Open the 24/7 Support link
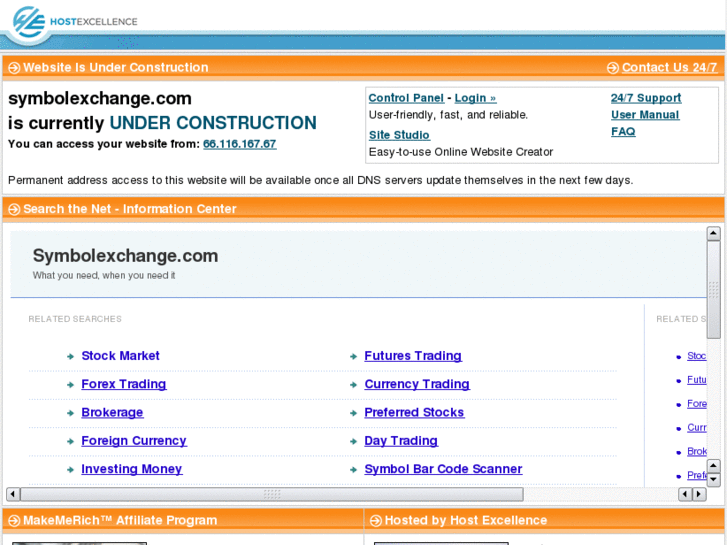Image resolution: width=727 pixels, height=545 pixels. click(646, 98)
